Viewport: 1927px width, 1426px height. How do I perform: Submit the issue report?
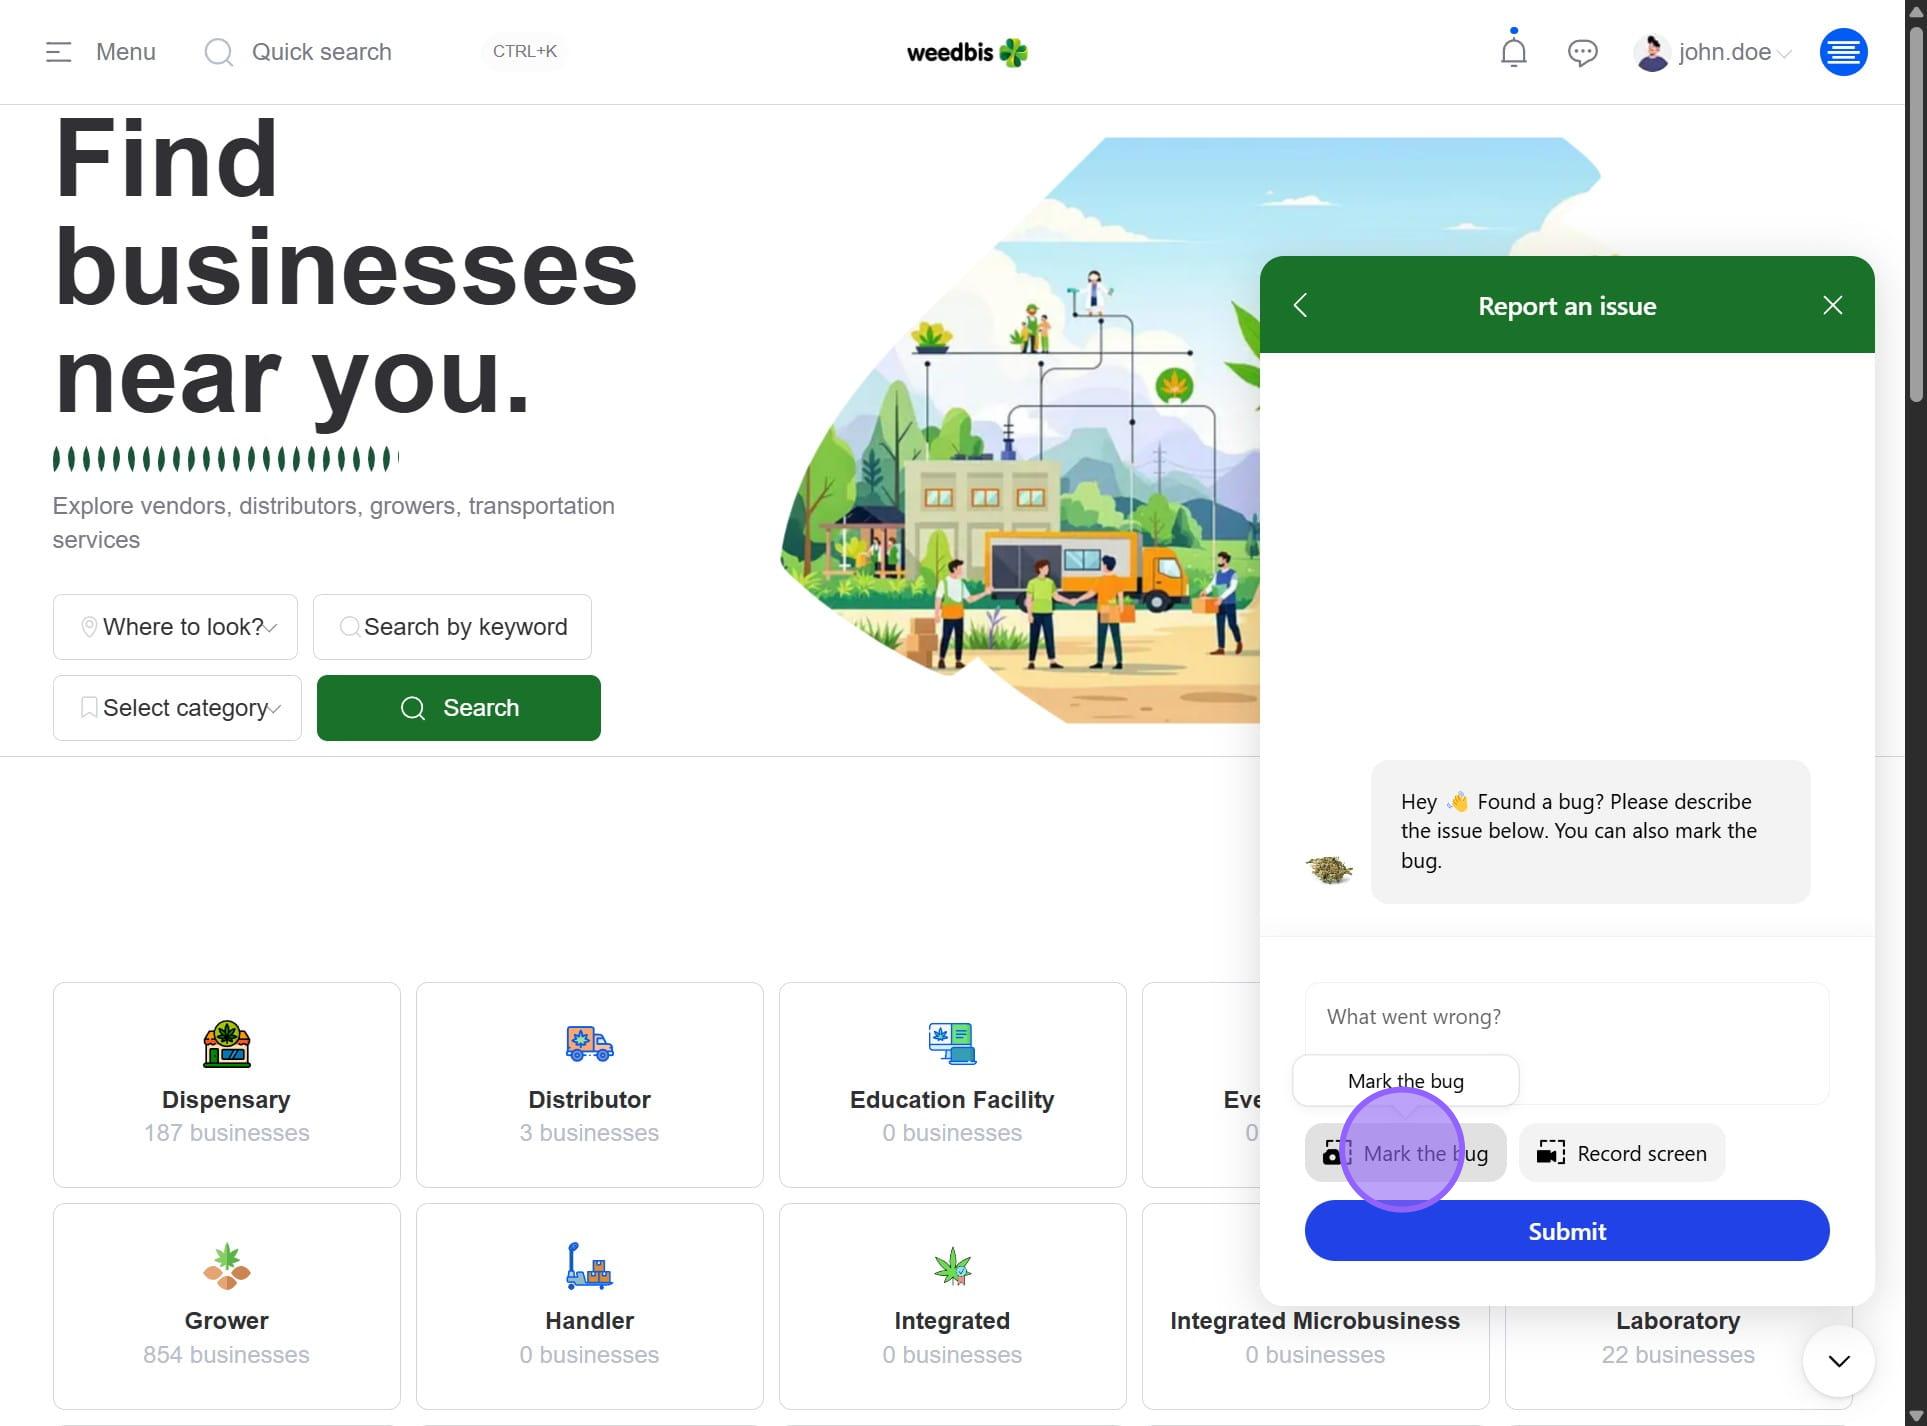pos(1566,1231)
